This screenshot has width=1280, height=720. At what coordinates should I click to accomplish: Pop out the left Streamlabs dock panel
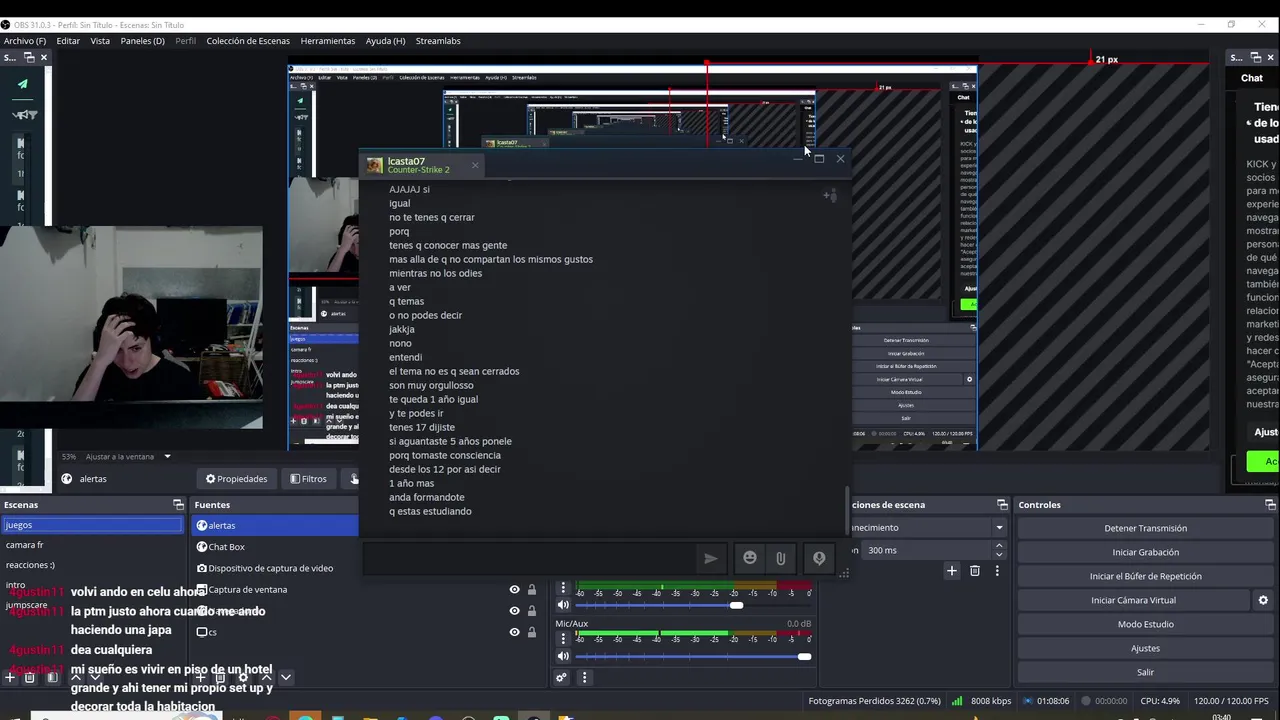click(28, 58)
